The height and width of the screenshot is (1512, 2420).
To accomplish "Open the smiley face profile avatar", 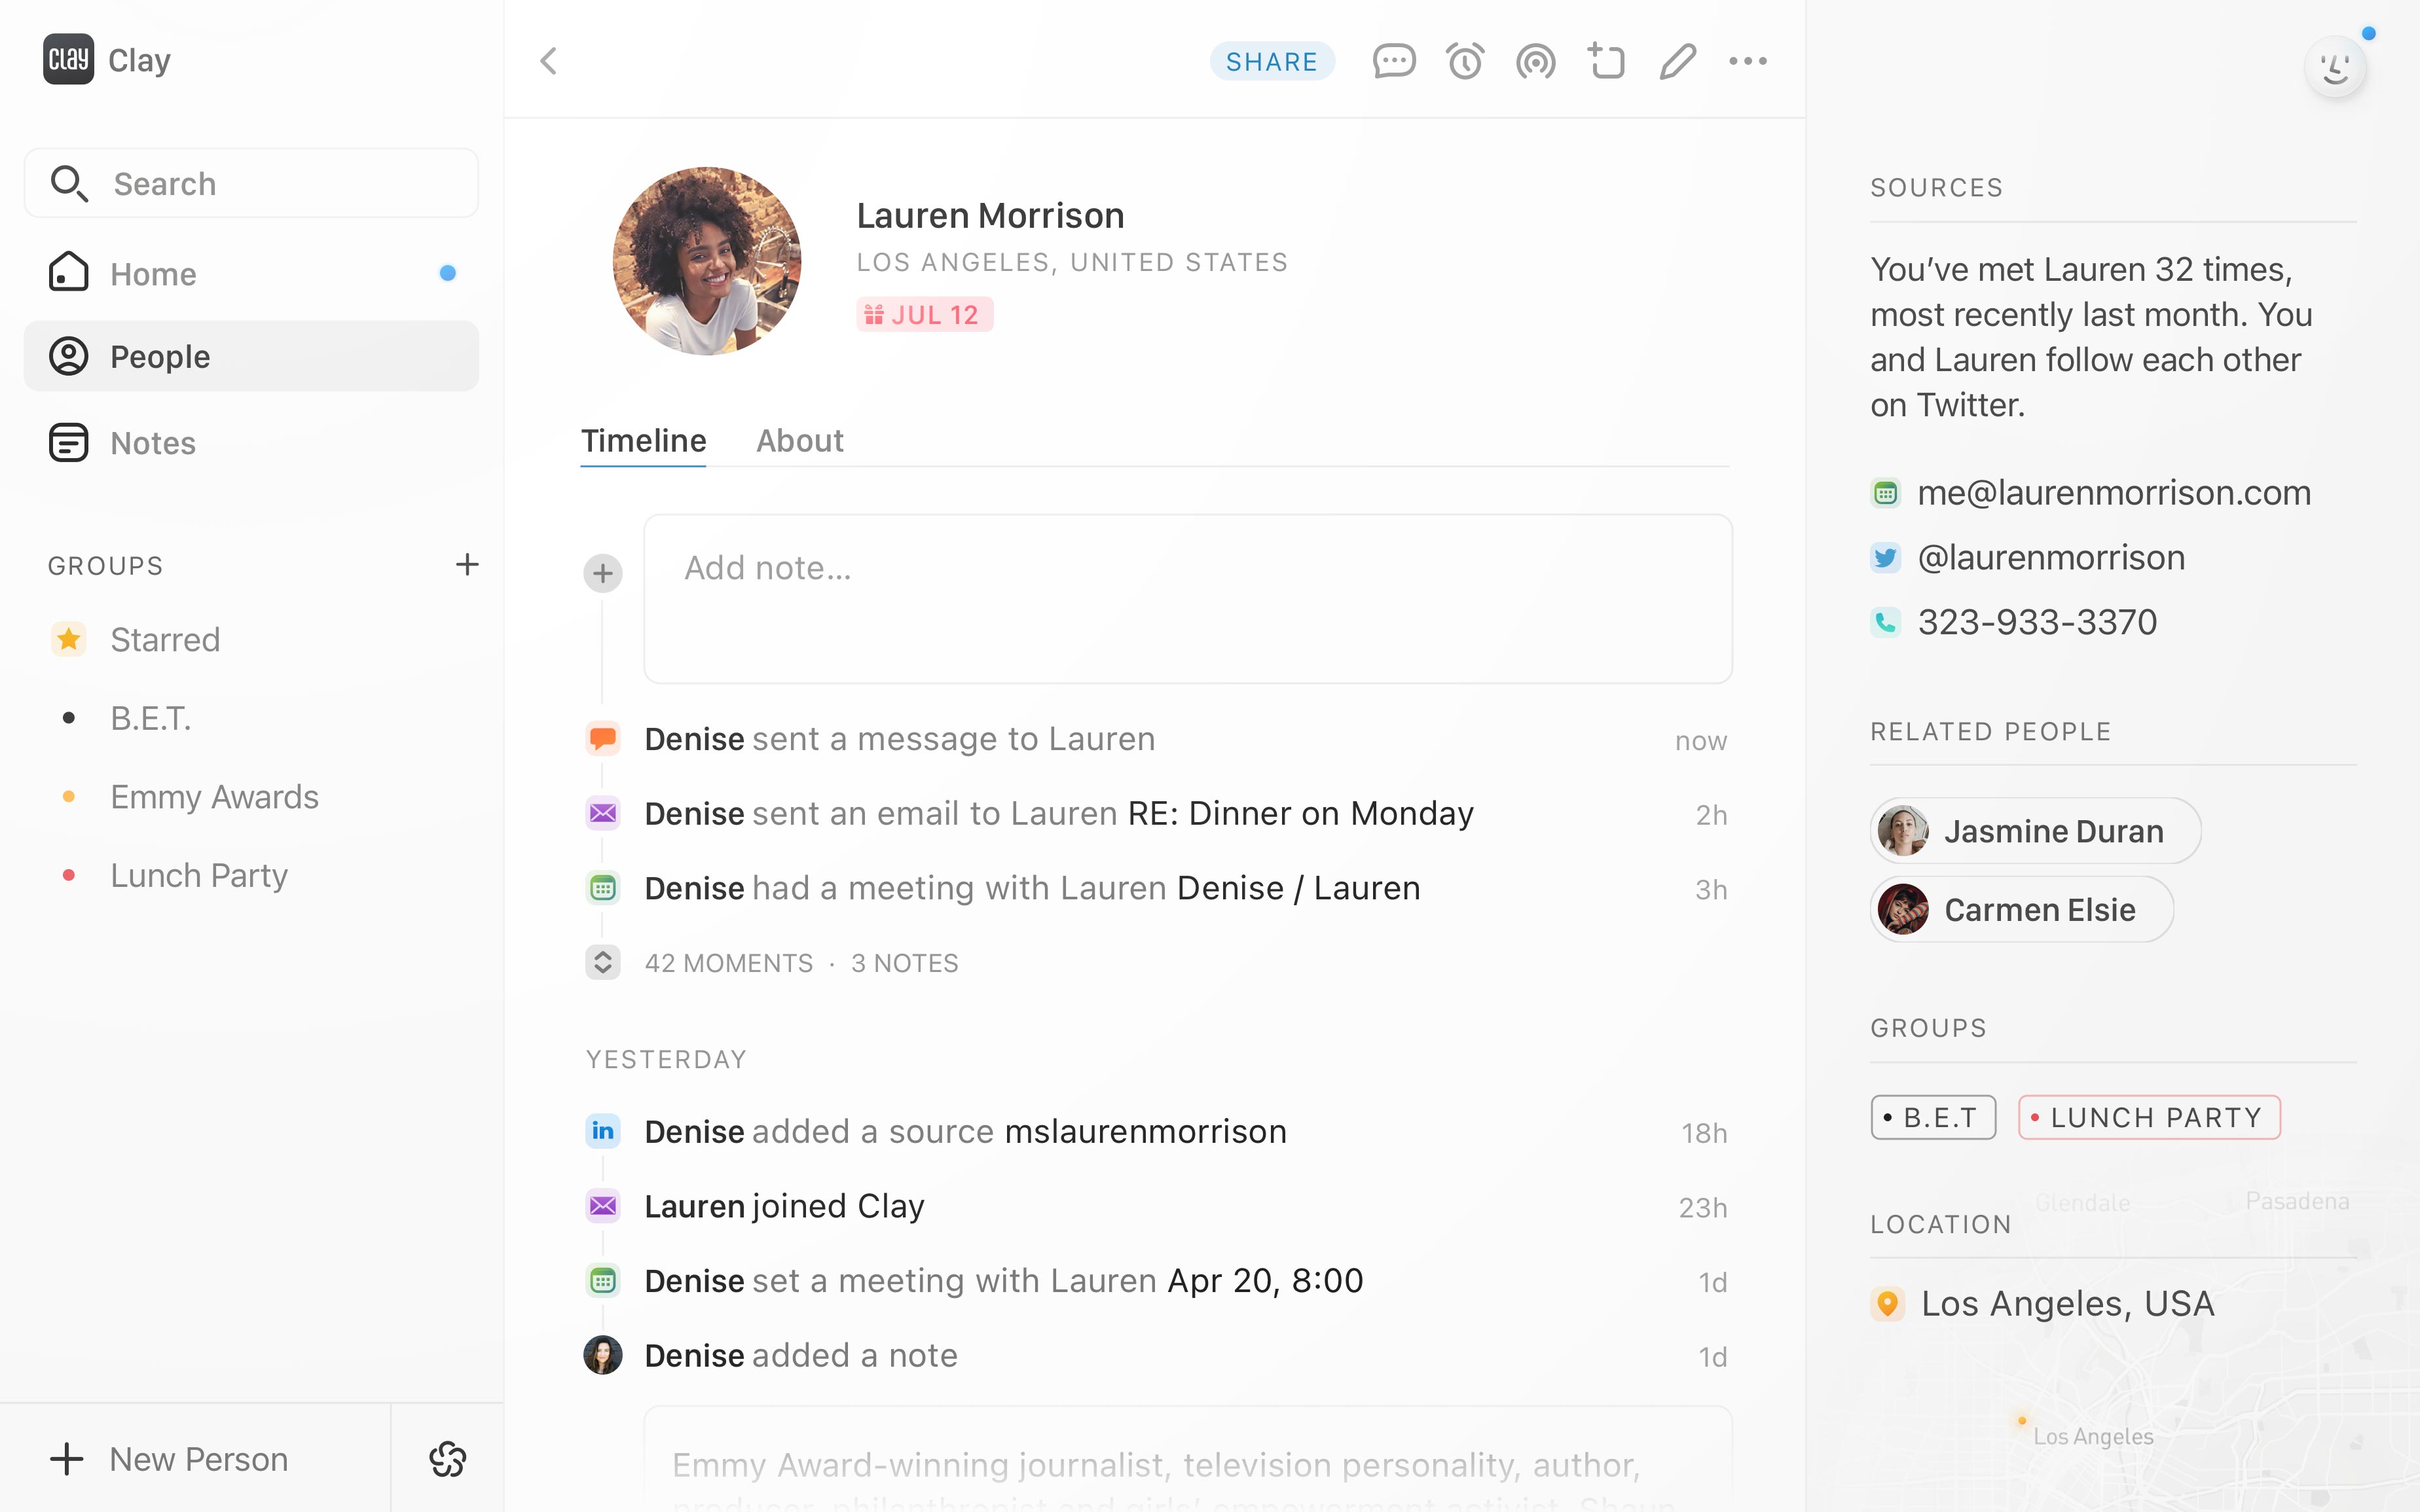I will click(x=2335, y=67).
